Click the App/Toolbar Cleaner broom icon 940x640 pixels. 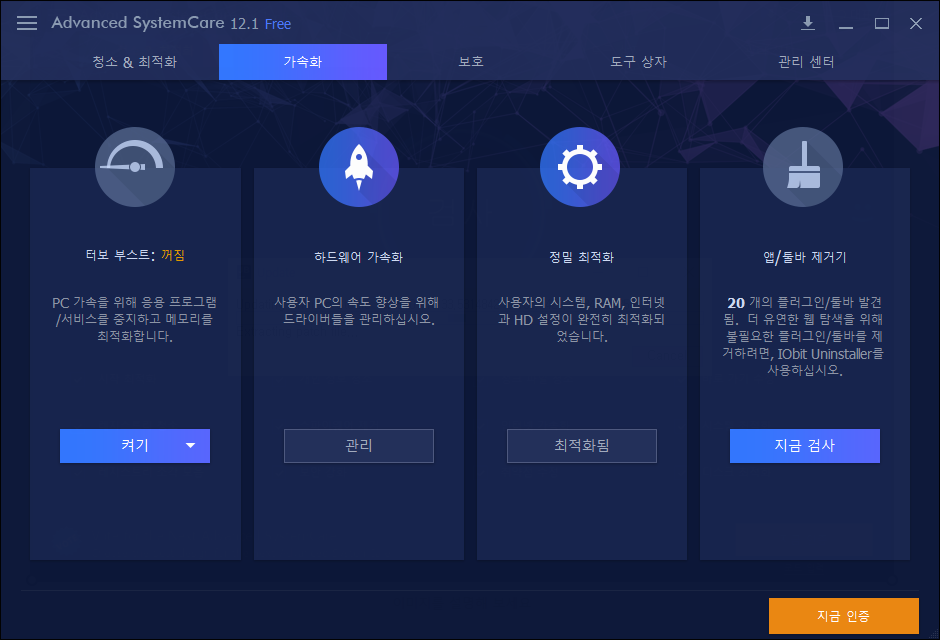[x=803, y=167]
